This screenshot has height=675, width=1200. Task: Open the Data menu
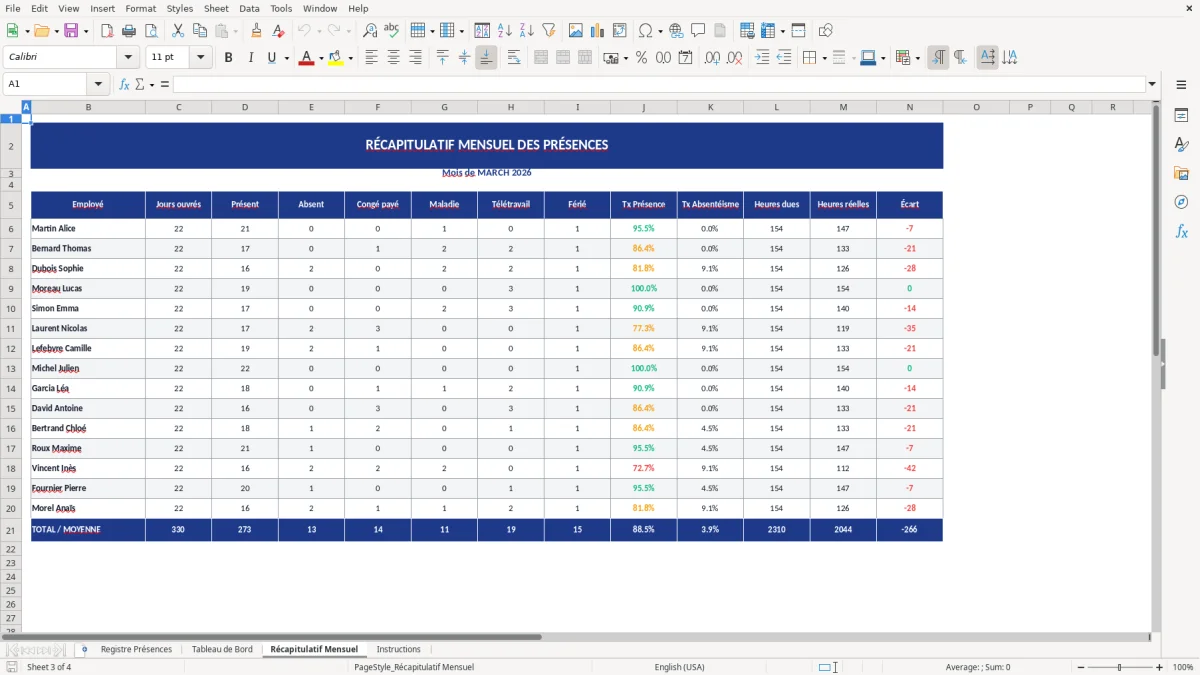pyautogui.click(x=248, y=8)
